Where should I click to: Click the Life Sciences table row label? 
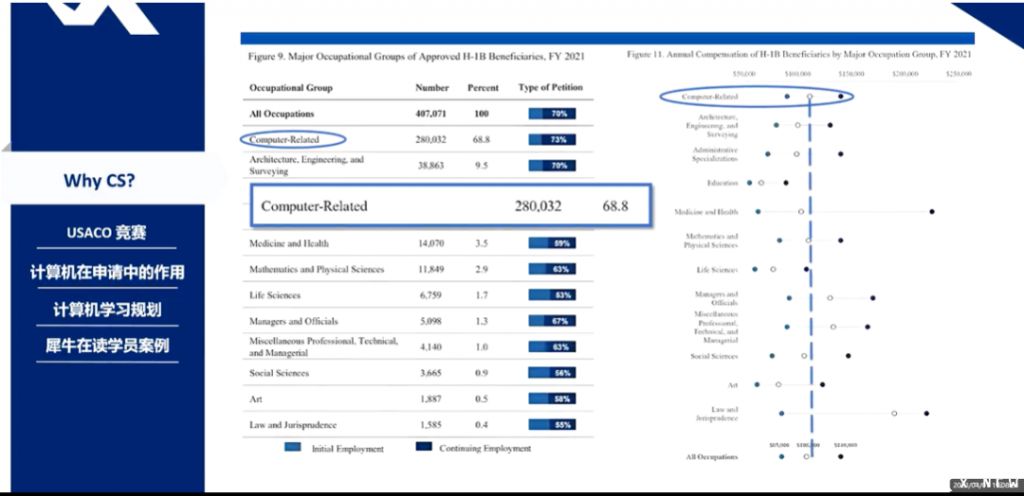coord(278,295)
